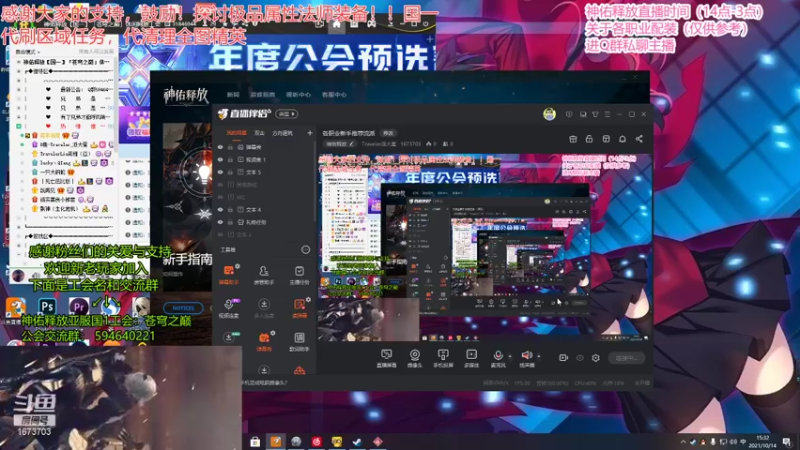Viewport: 800px width, 450px height.
Task: Open the pill dropdown next to 直播伴侣 logo
Action: 287,114
